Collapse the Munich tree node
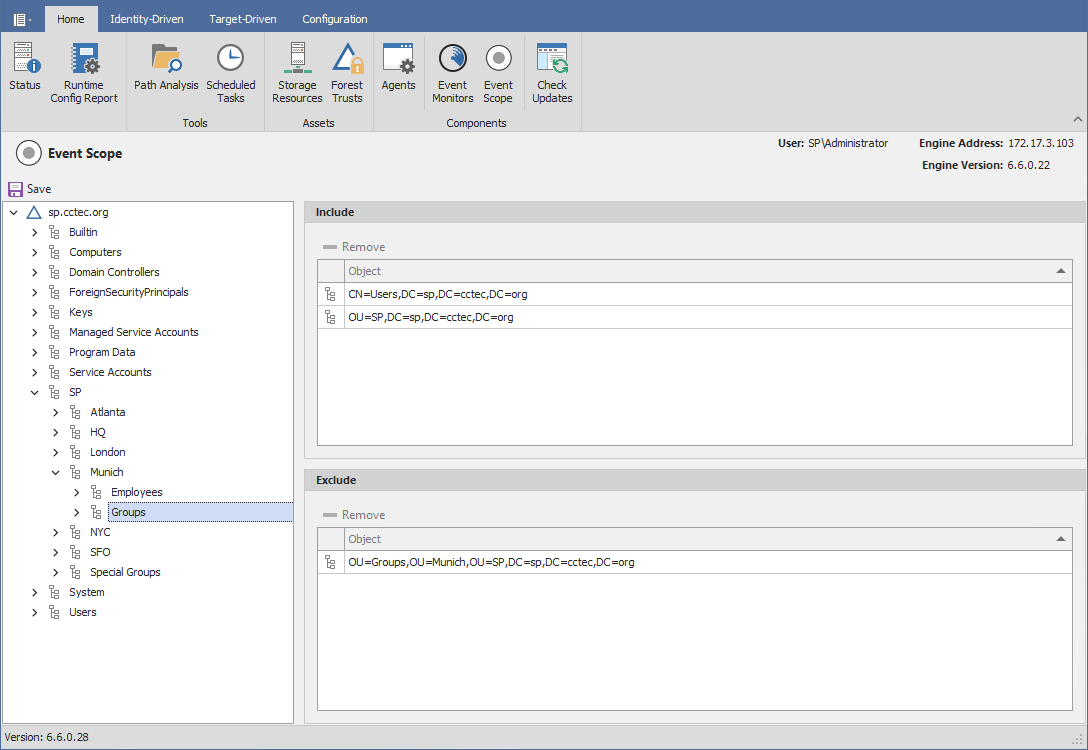The width and height of the screenshot is (1088, 750). coord(56,472)
